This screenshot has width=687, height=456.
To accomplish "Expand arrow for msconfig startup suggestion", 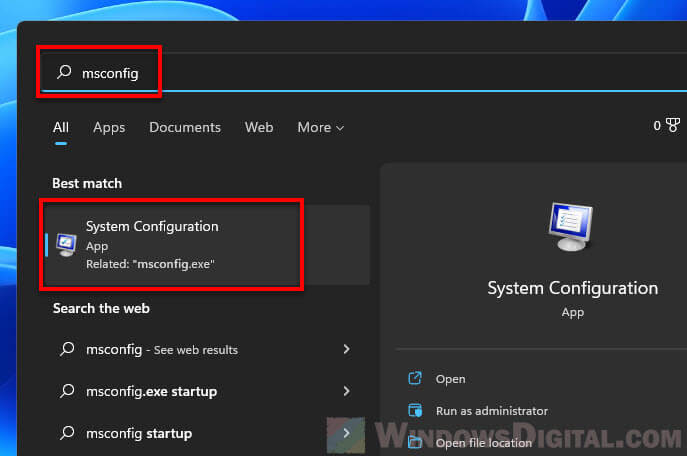I will [347, 433].
